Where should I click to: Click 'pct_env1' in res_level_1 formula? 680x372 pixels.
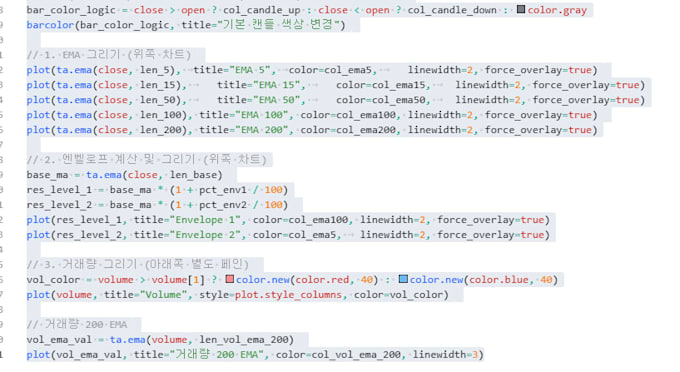[223, 190]
